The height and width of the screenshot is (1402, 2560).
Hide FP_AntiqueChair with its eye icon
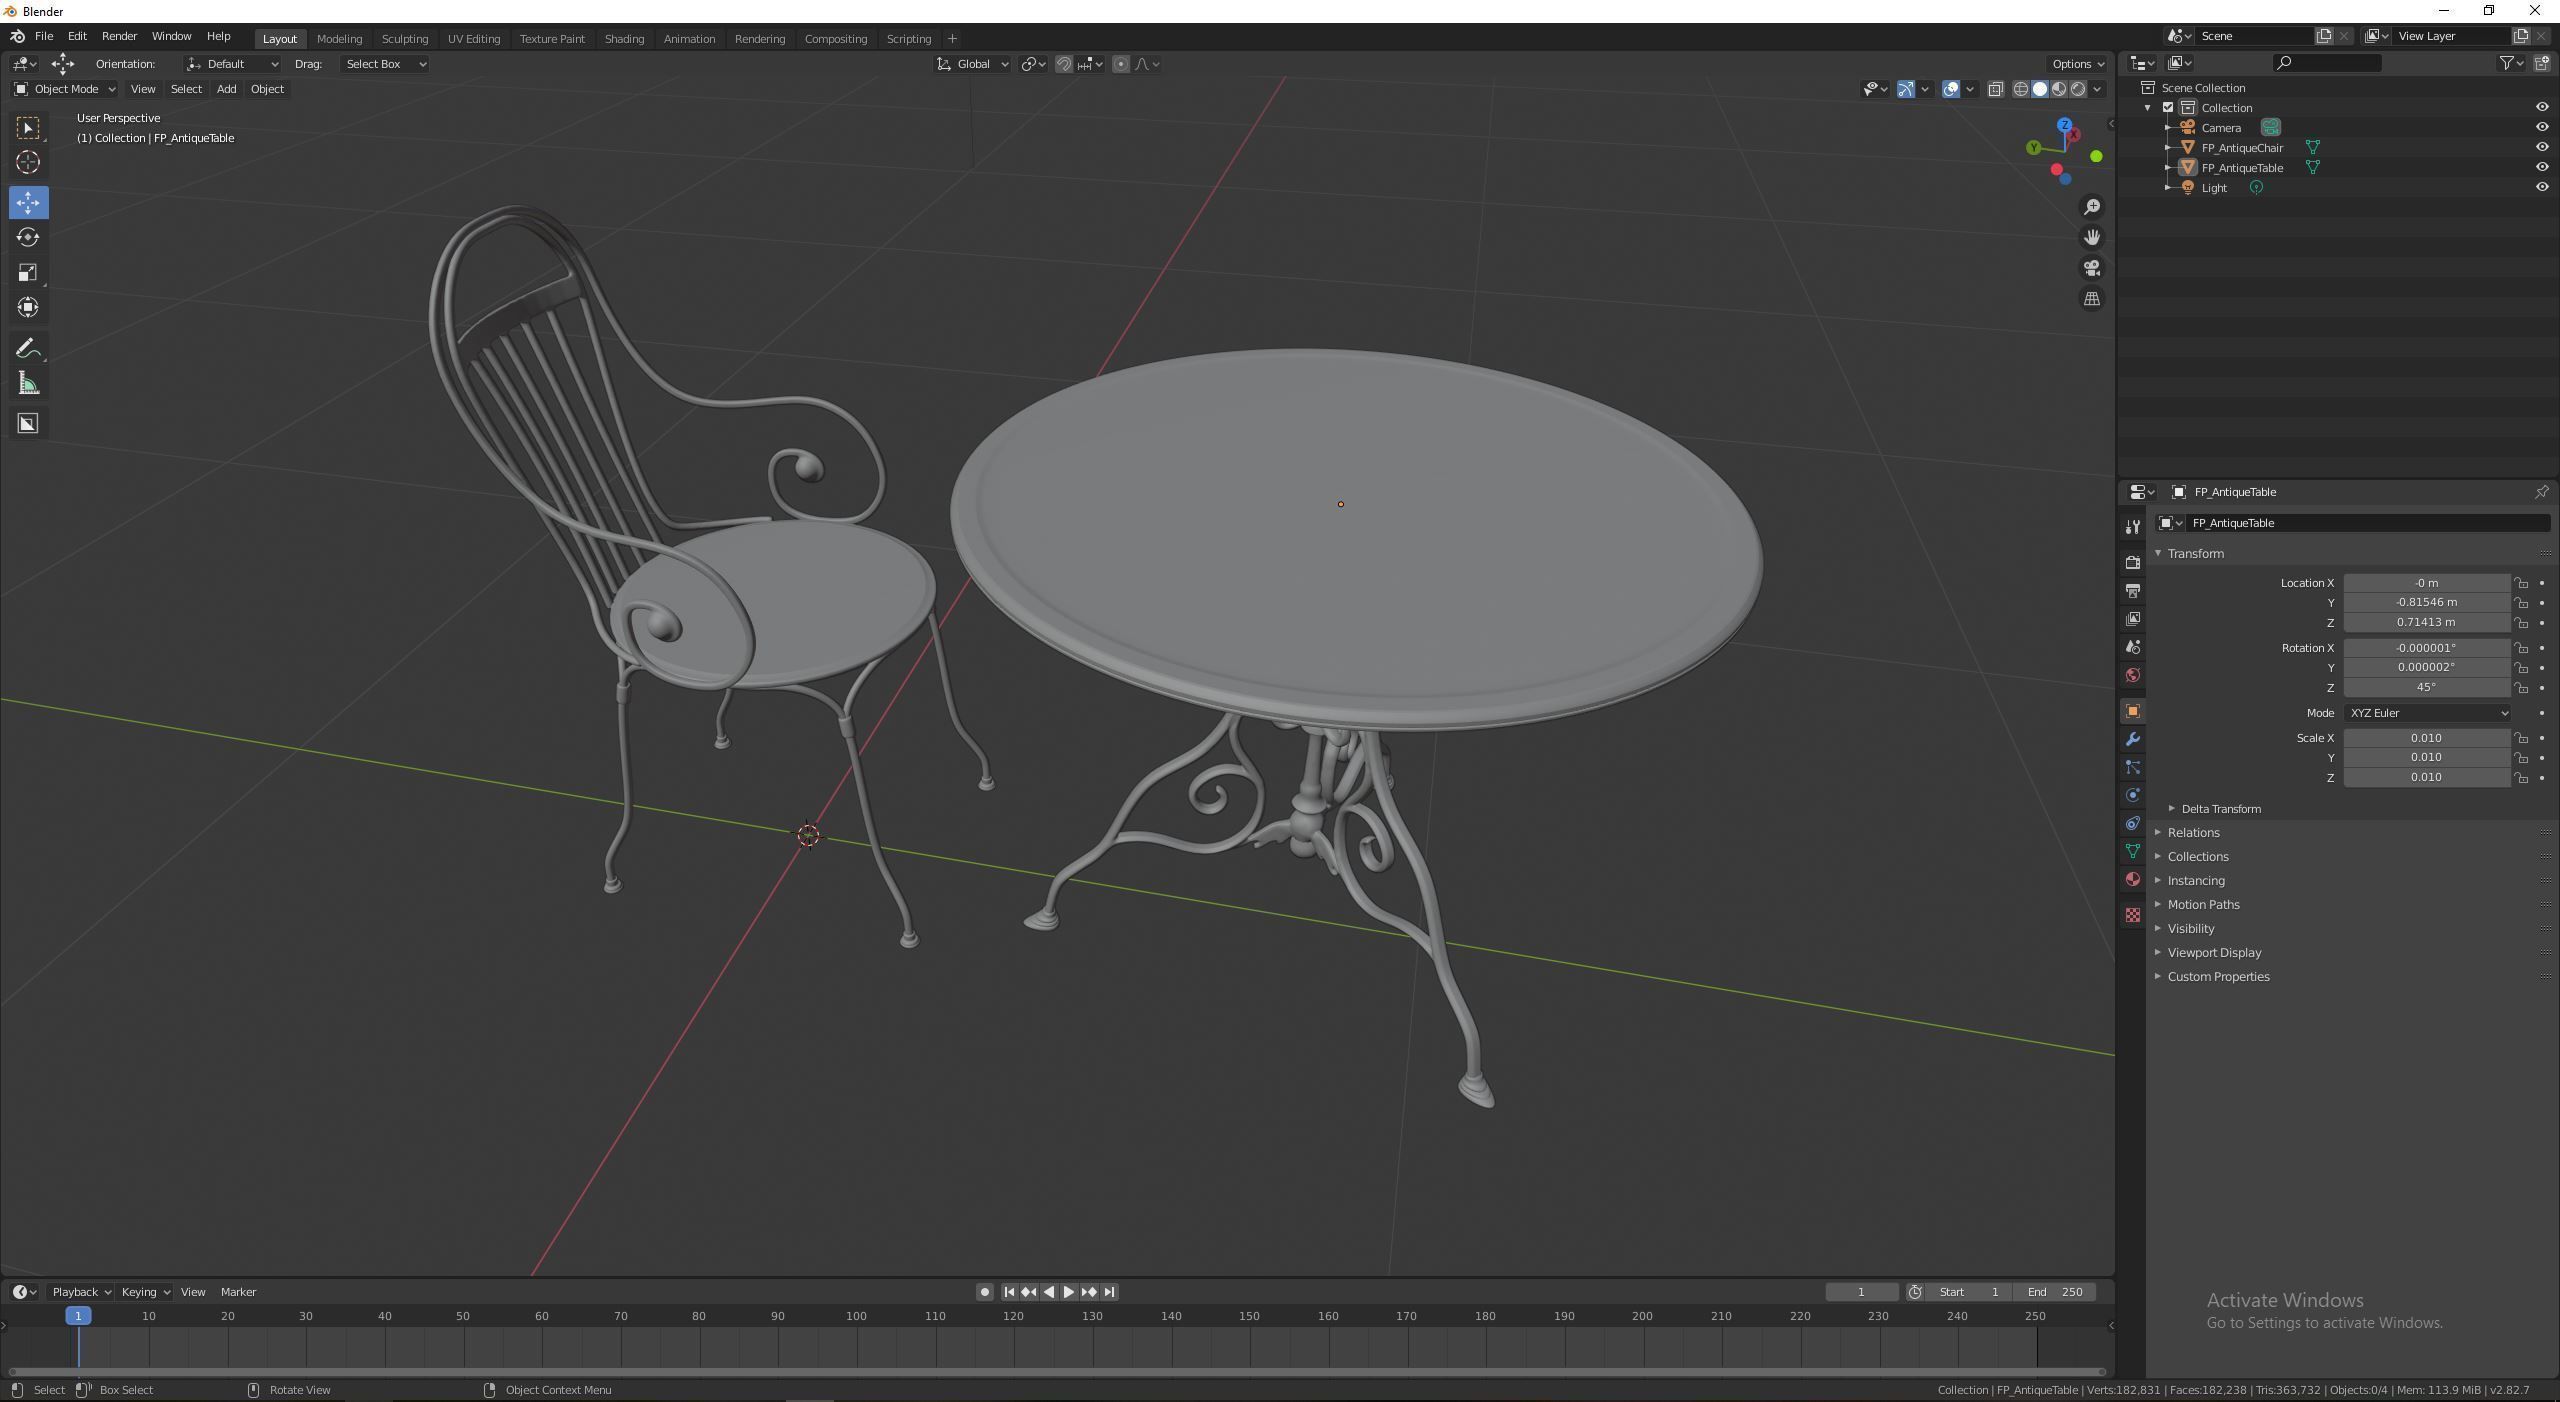(x=2541, y=147)
